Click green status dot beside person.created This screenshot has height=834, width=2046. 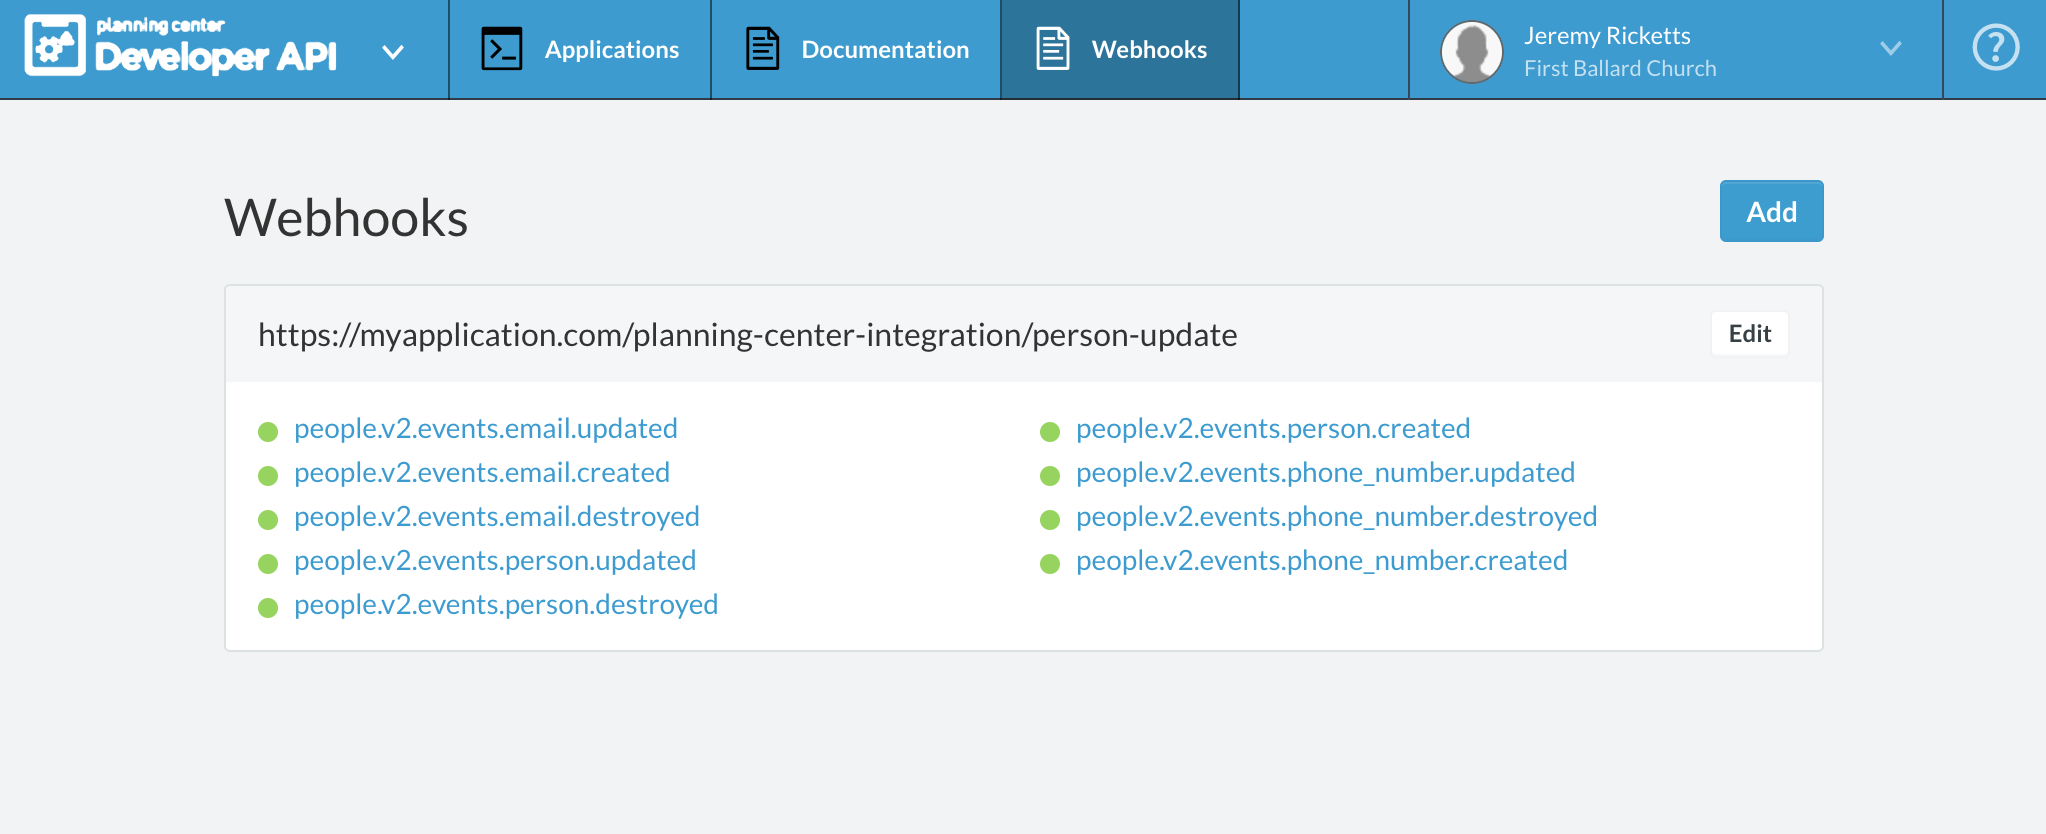point(1050,432)
